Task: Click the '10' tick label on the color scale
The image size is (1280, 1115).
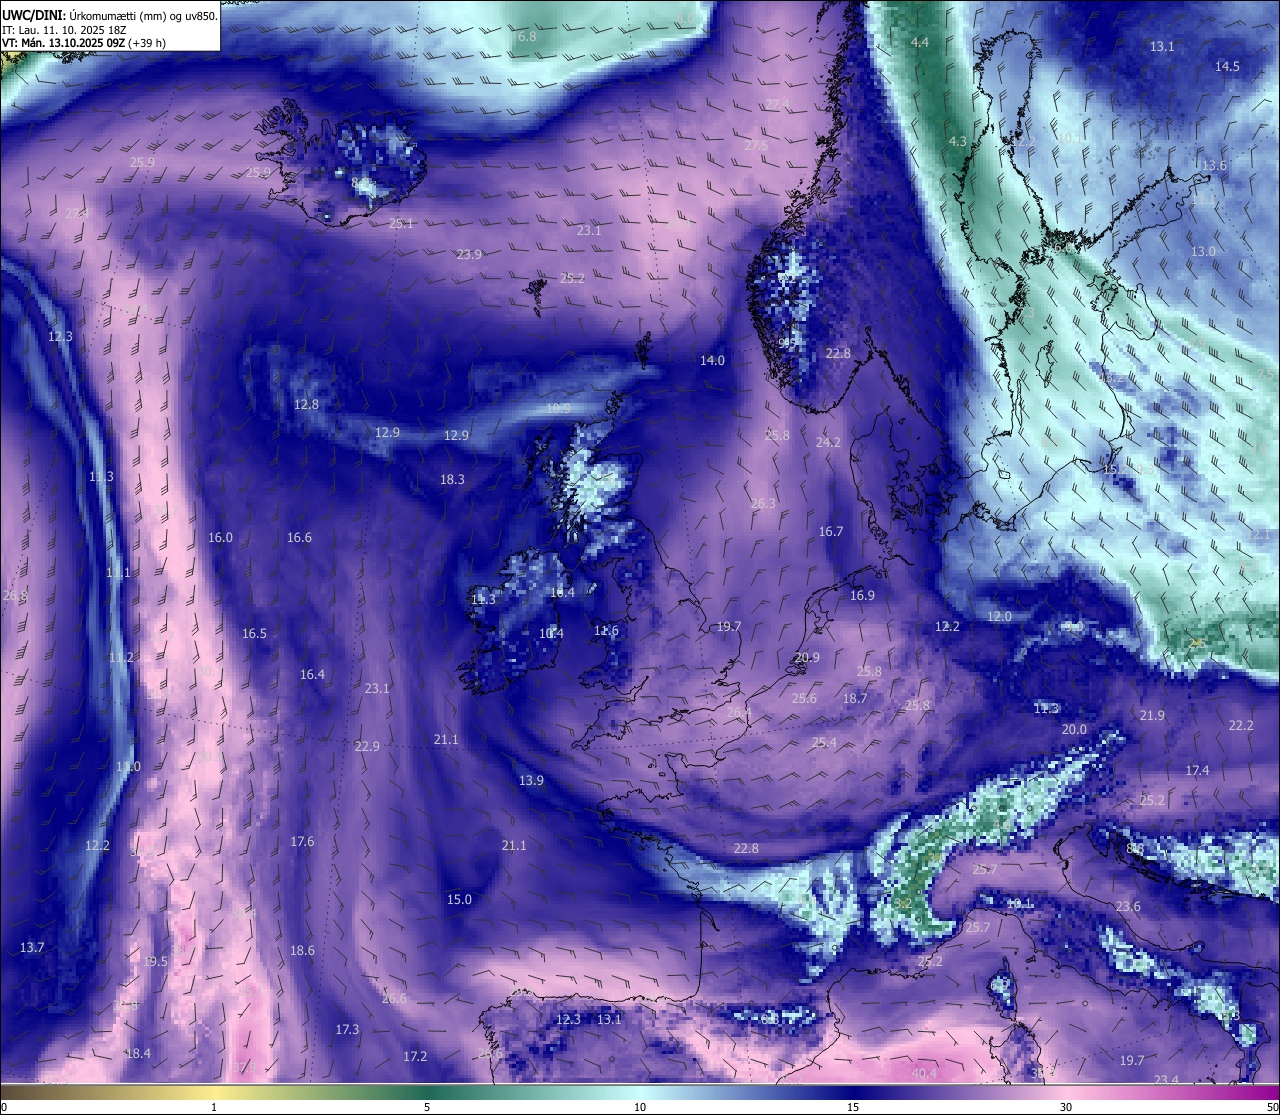Action: 640,1107
